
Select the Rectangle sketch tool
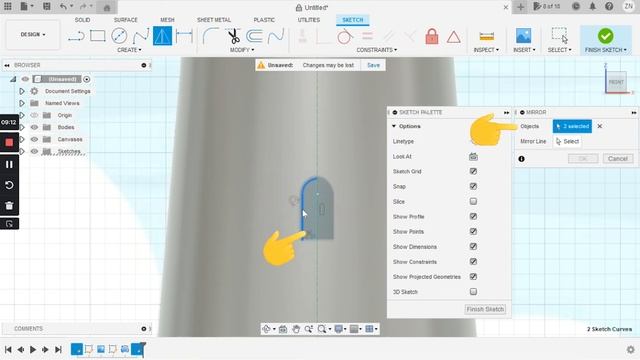tap(98, 36)
